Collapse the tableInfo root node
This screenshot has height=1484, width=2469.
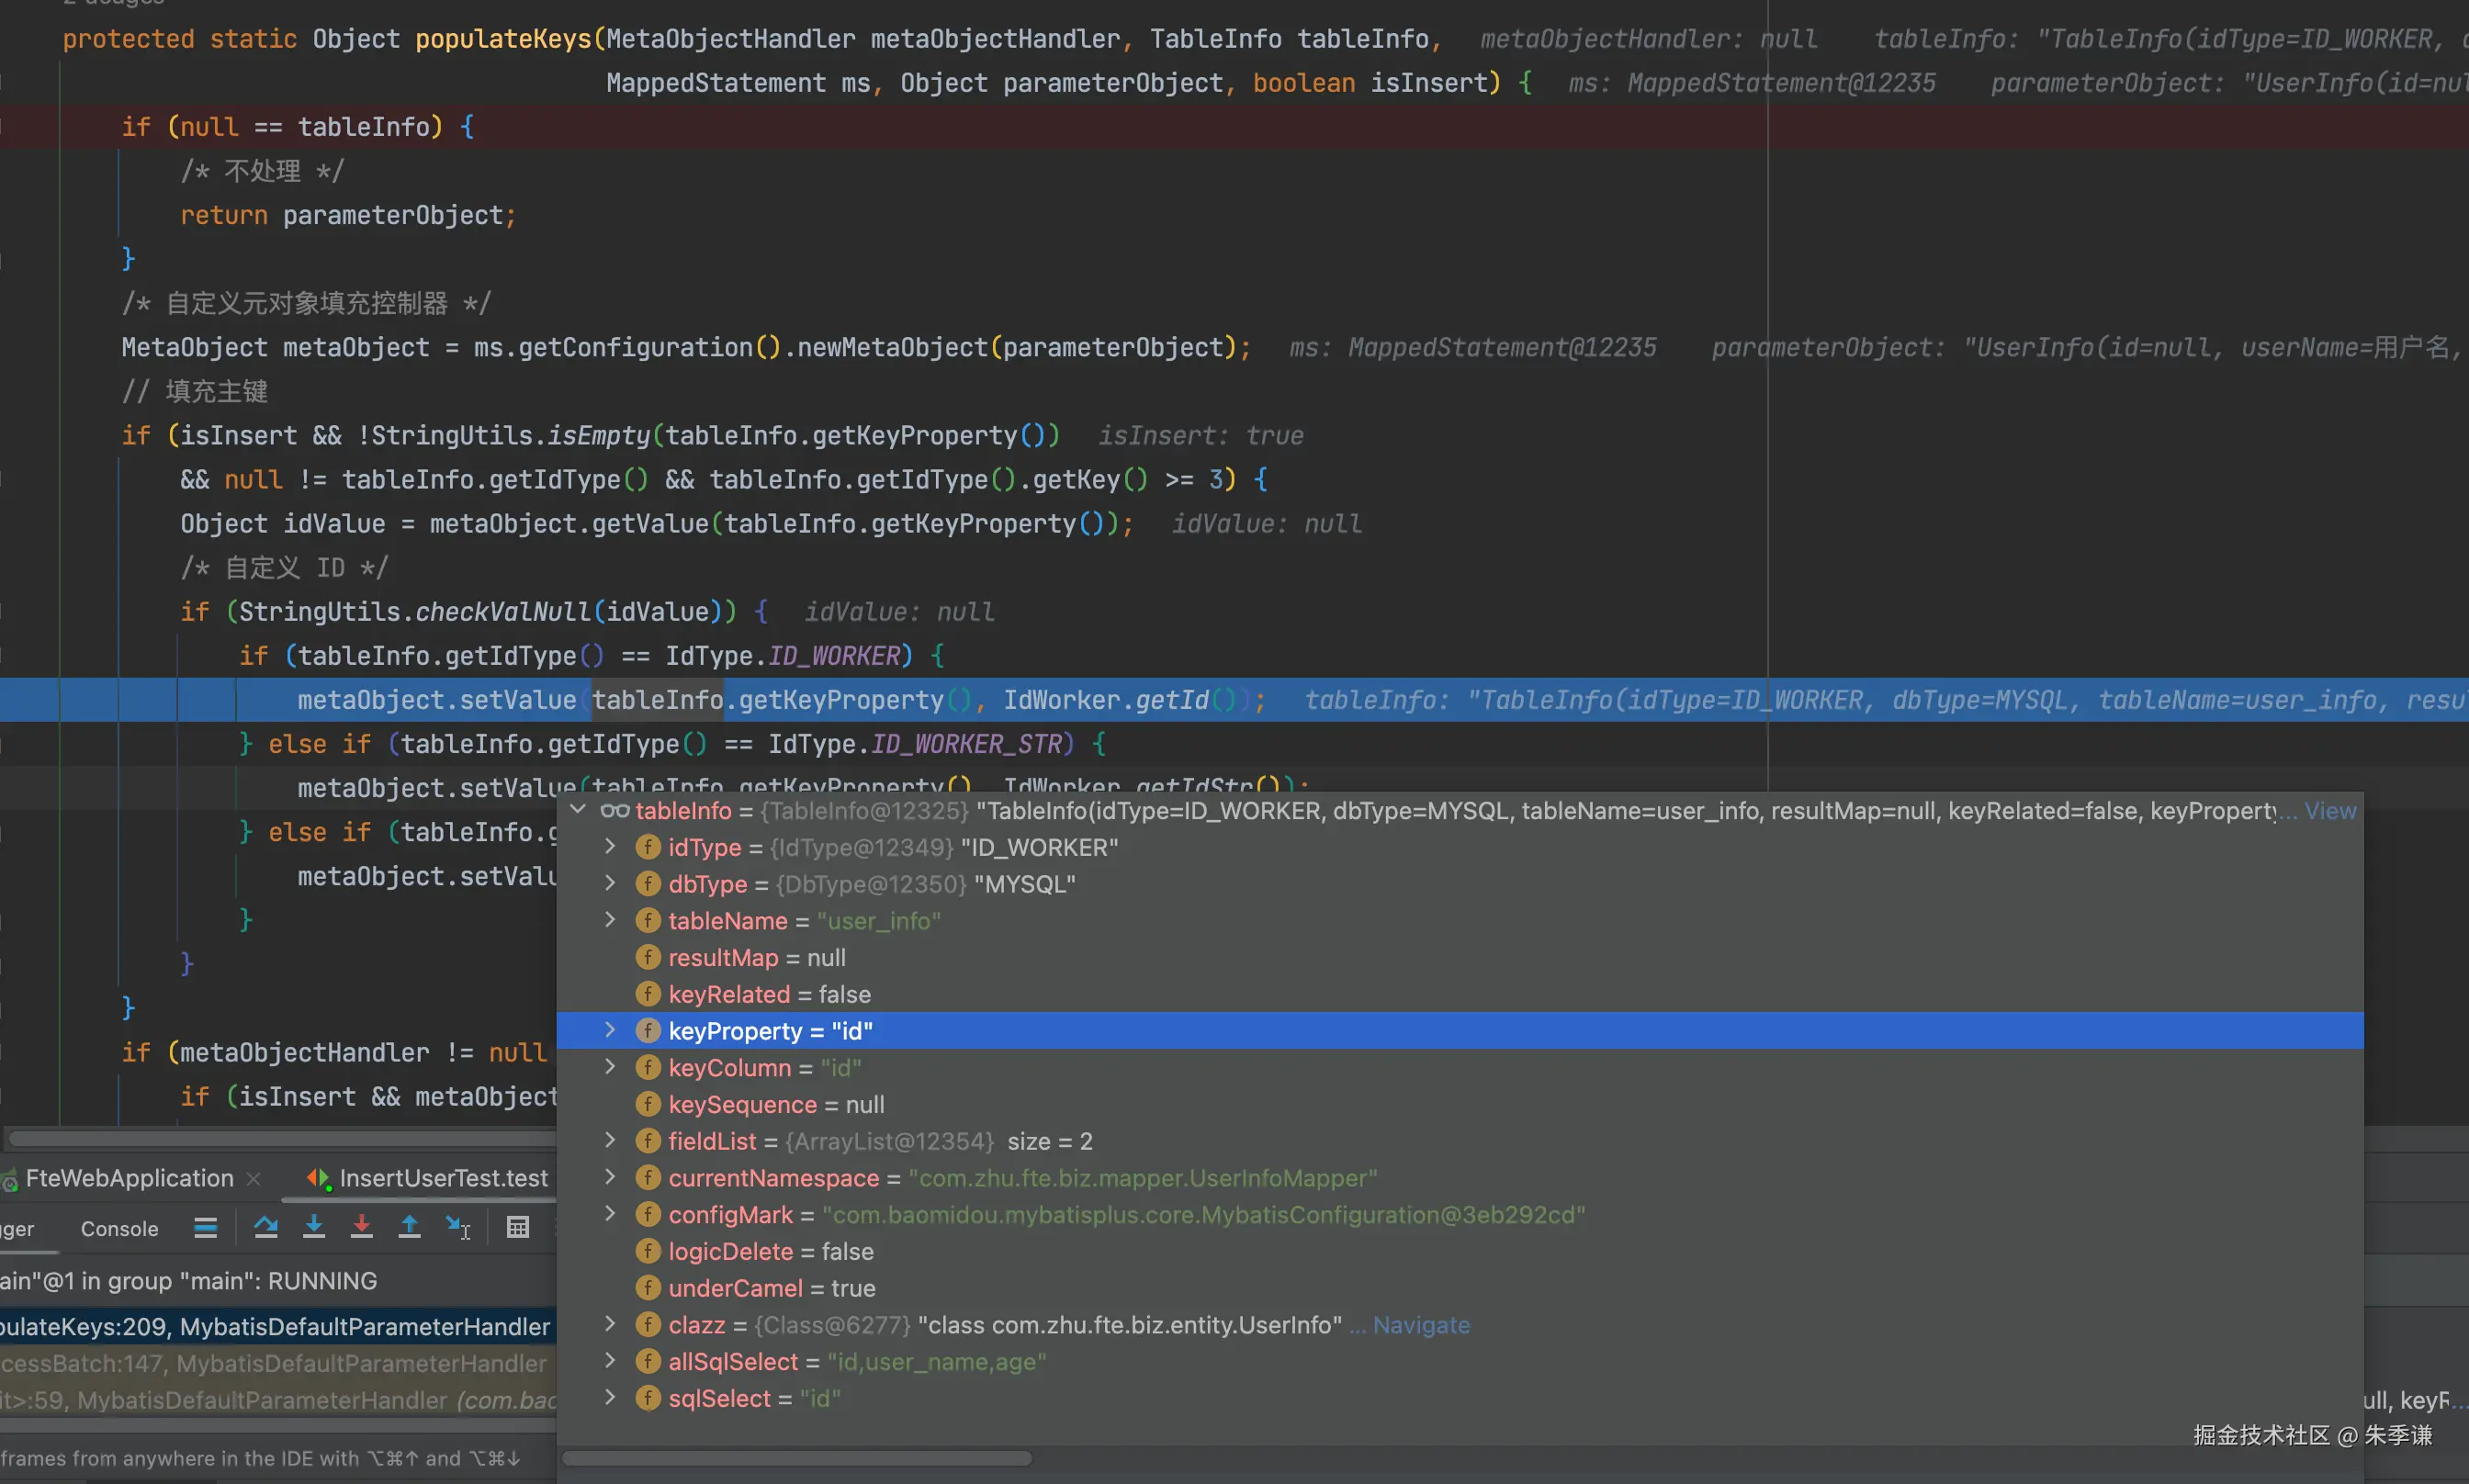[x=578, y=810]
